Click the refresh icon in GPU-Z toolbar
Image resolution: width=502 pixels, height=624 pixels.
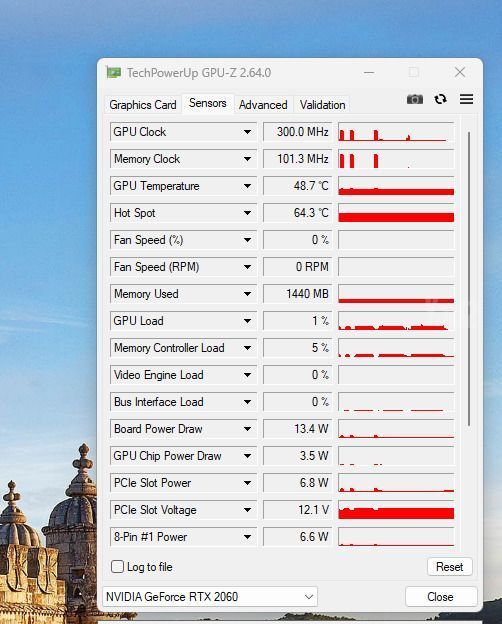(x=440, y=99)
